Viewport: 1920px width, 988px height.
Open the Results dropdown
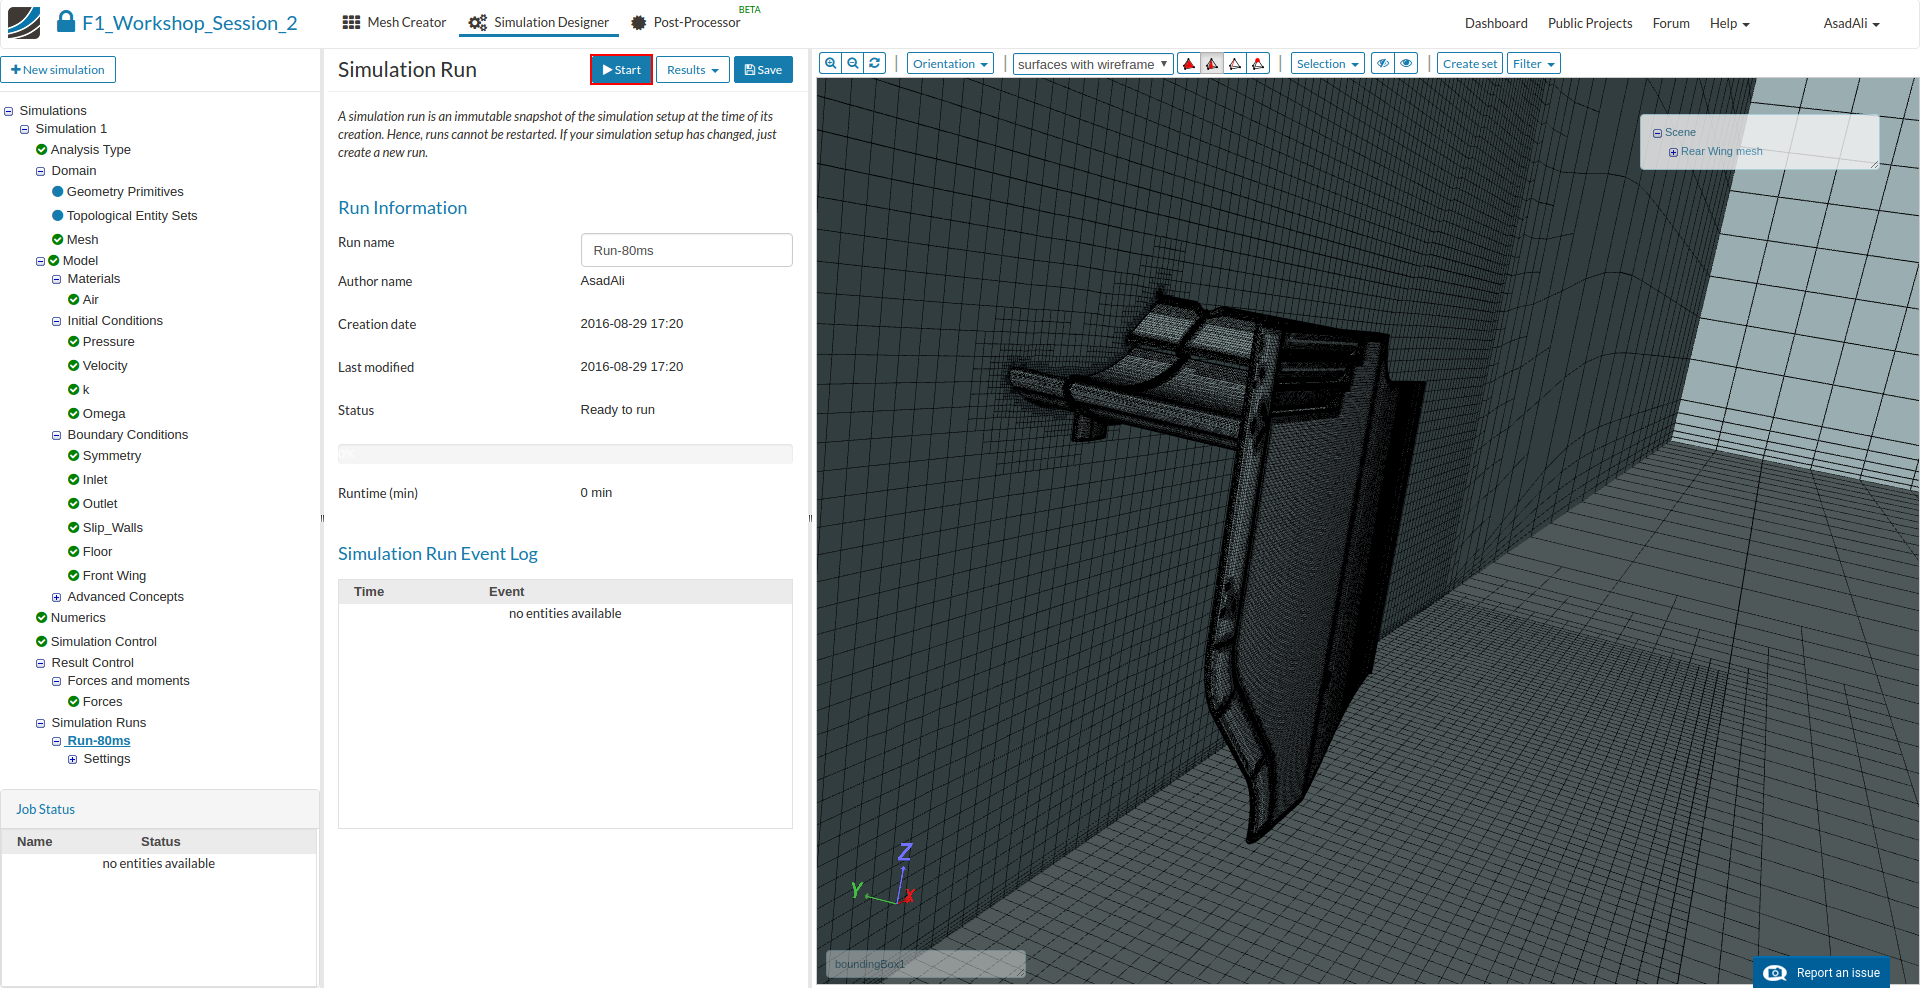(692, 70)
